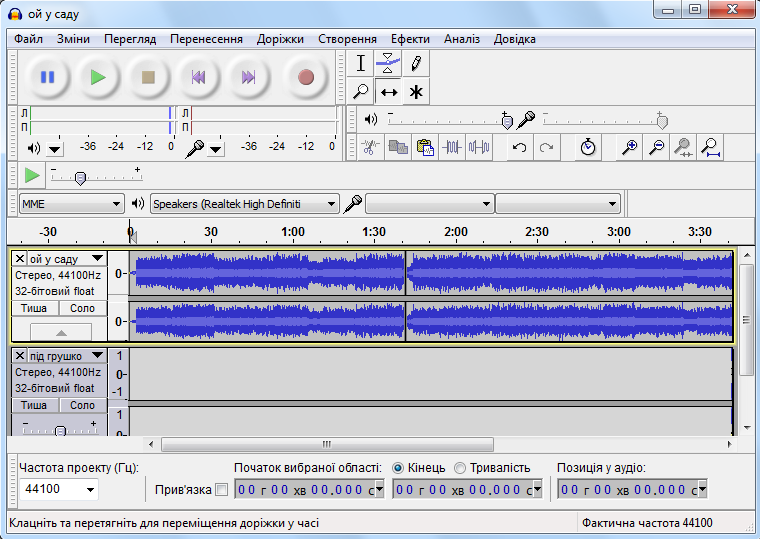Screen dimensions: 761x540
Task: Mute the 'під грушко' track (Тиша)
Action: (x=34, y=405)
